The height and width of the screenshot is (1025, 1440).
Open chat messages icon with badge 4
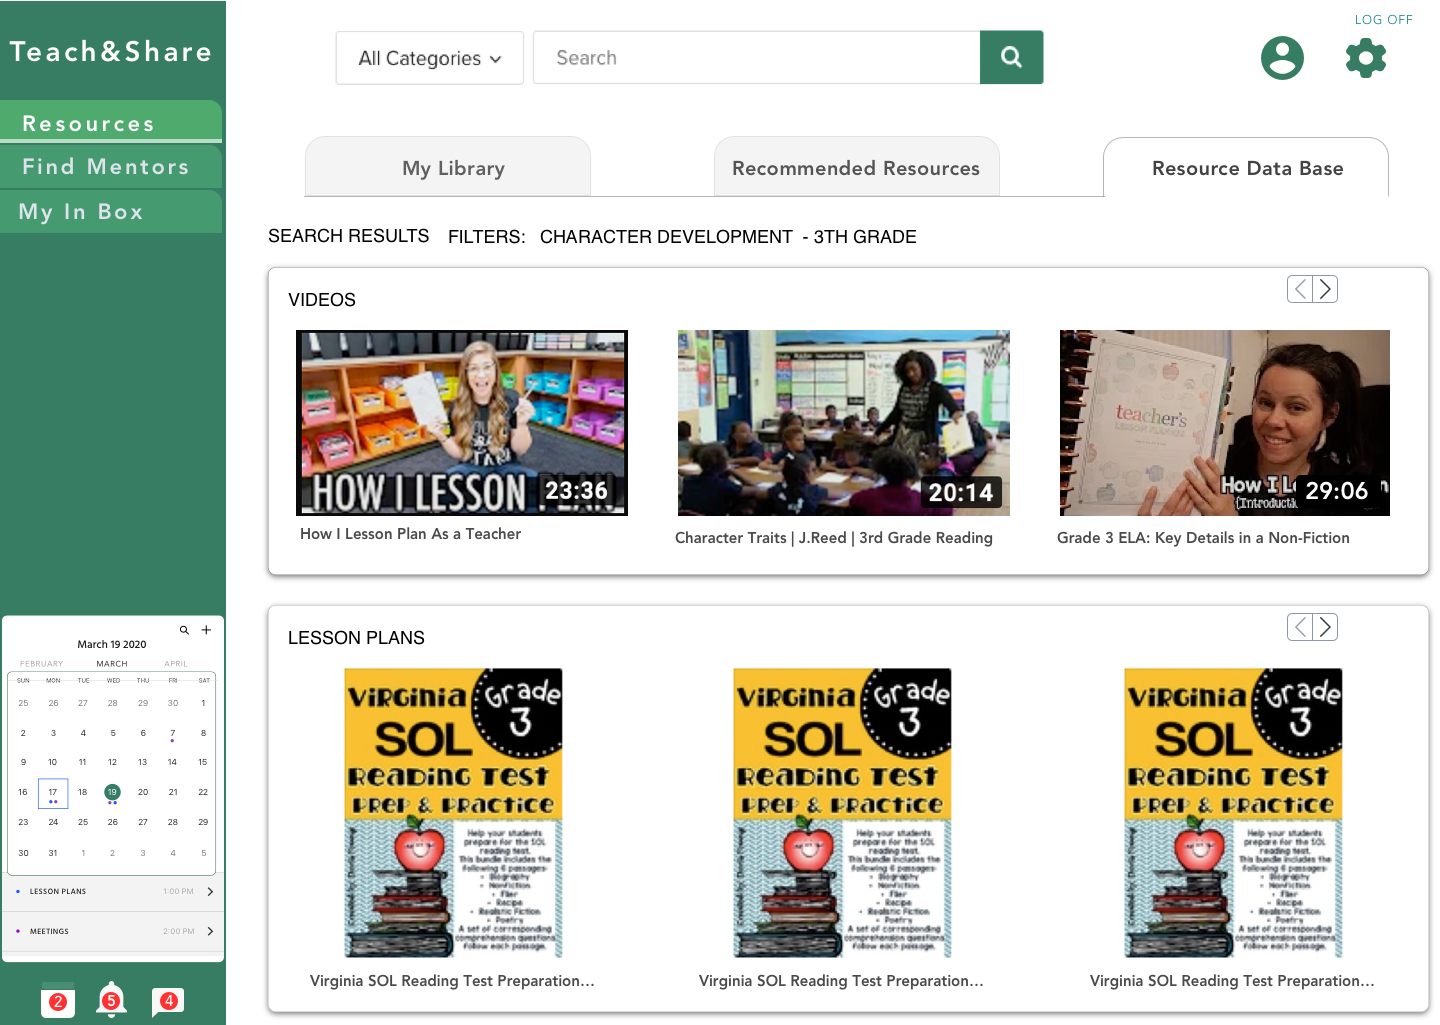pyautogui.click(x=167, y=1000)
